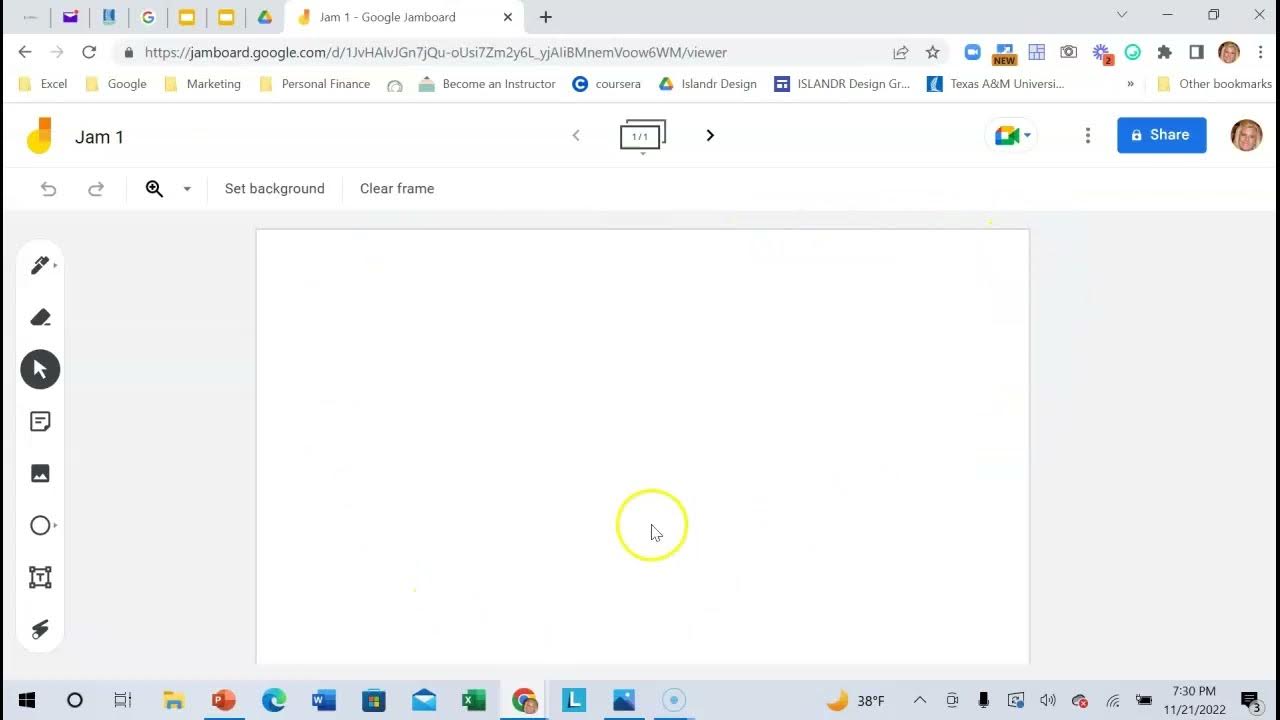Image resolution: width=1280 pixels, height=720 pixels.
Task: Bookmark this page with star icon
Action: pos(932,52)
